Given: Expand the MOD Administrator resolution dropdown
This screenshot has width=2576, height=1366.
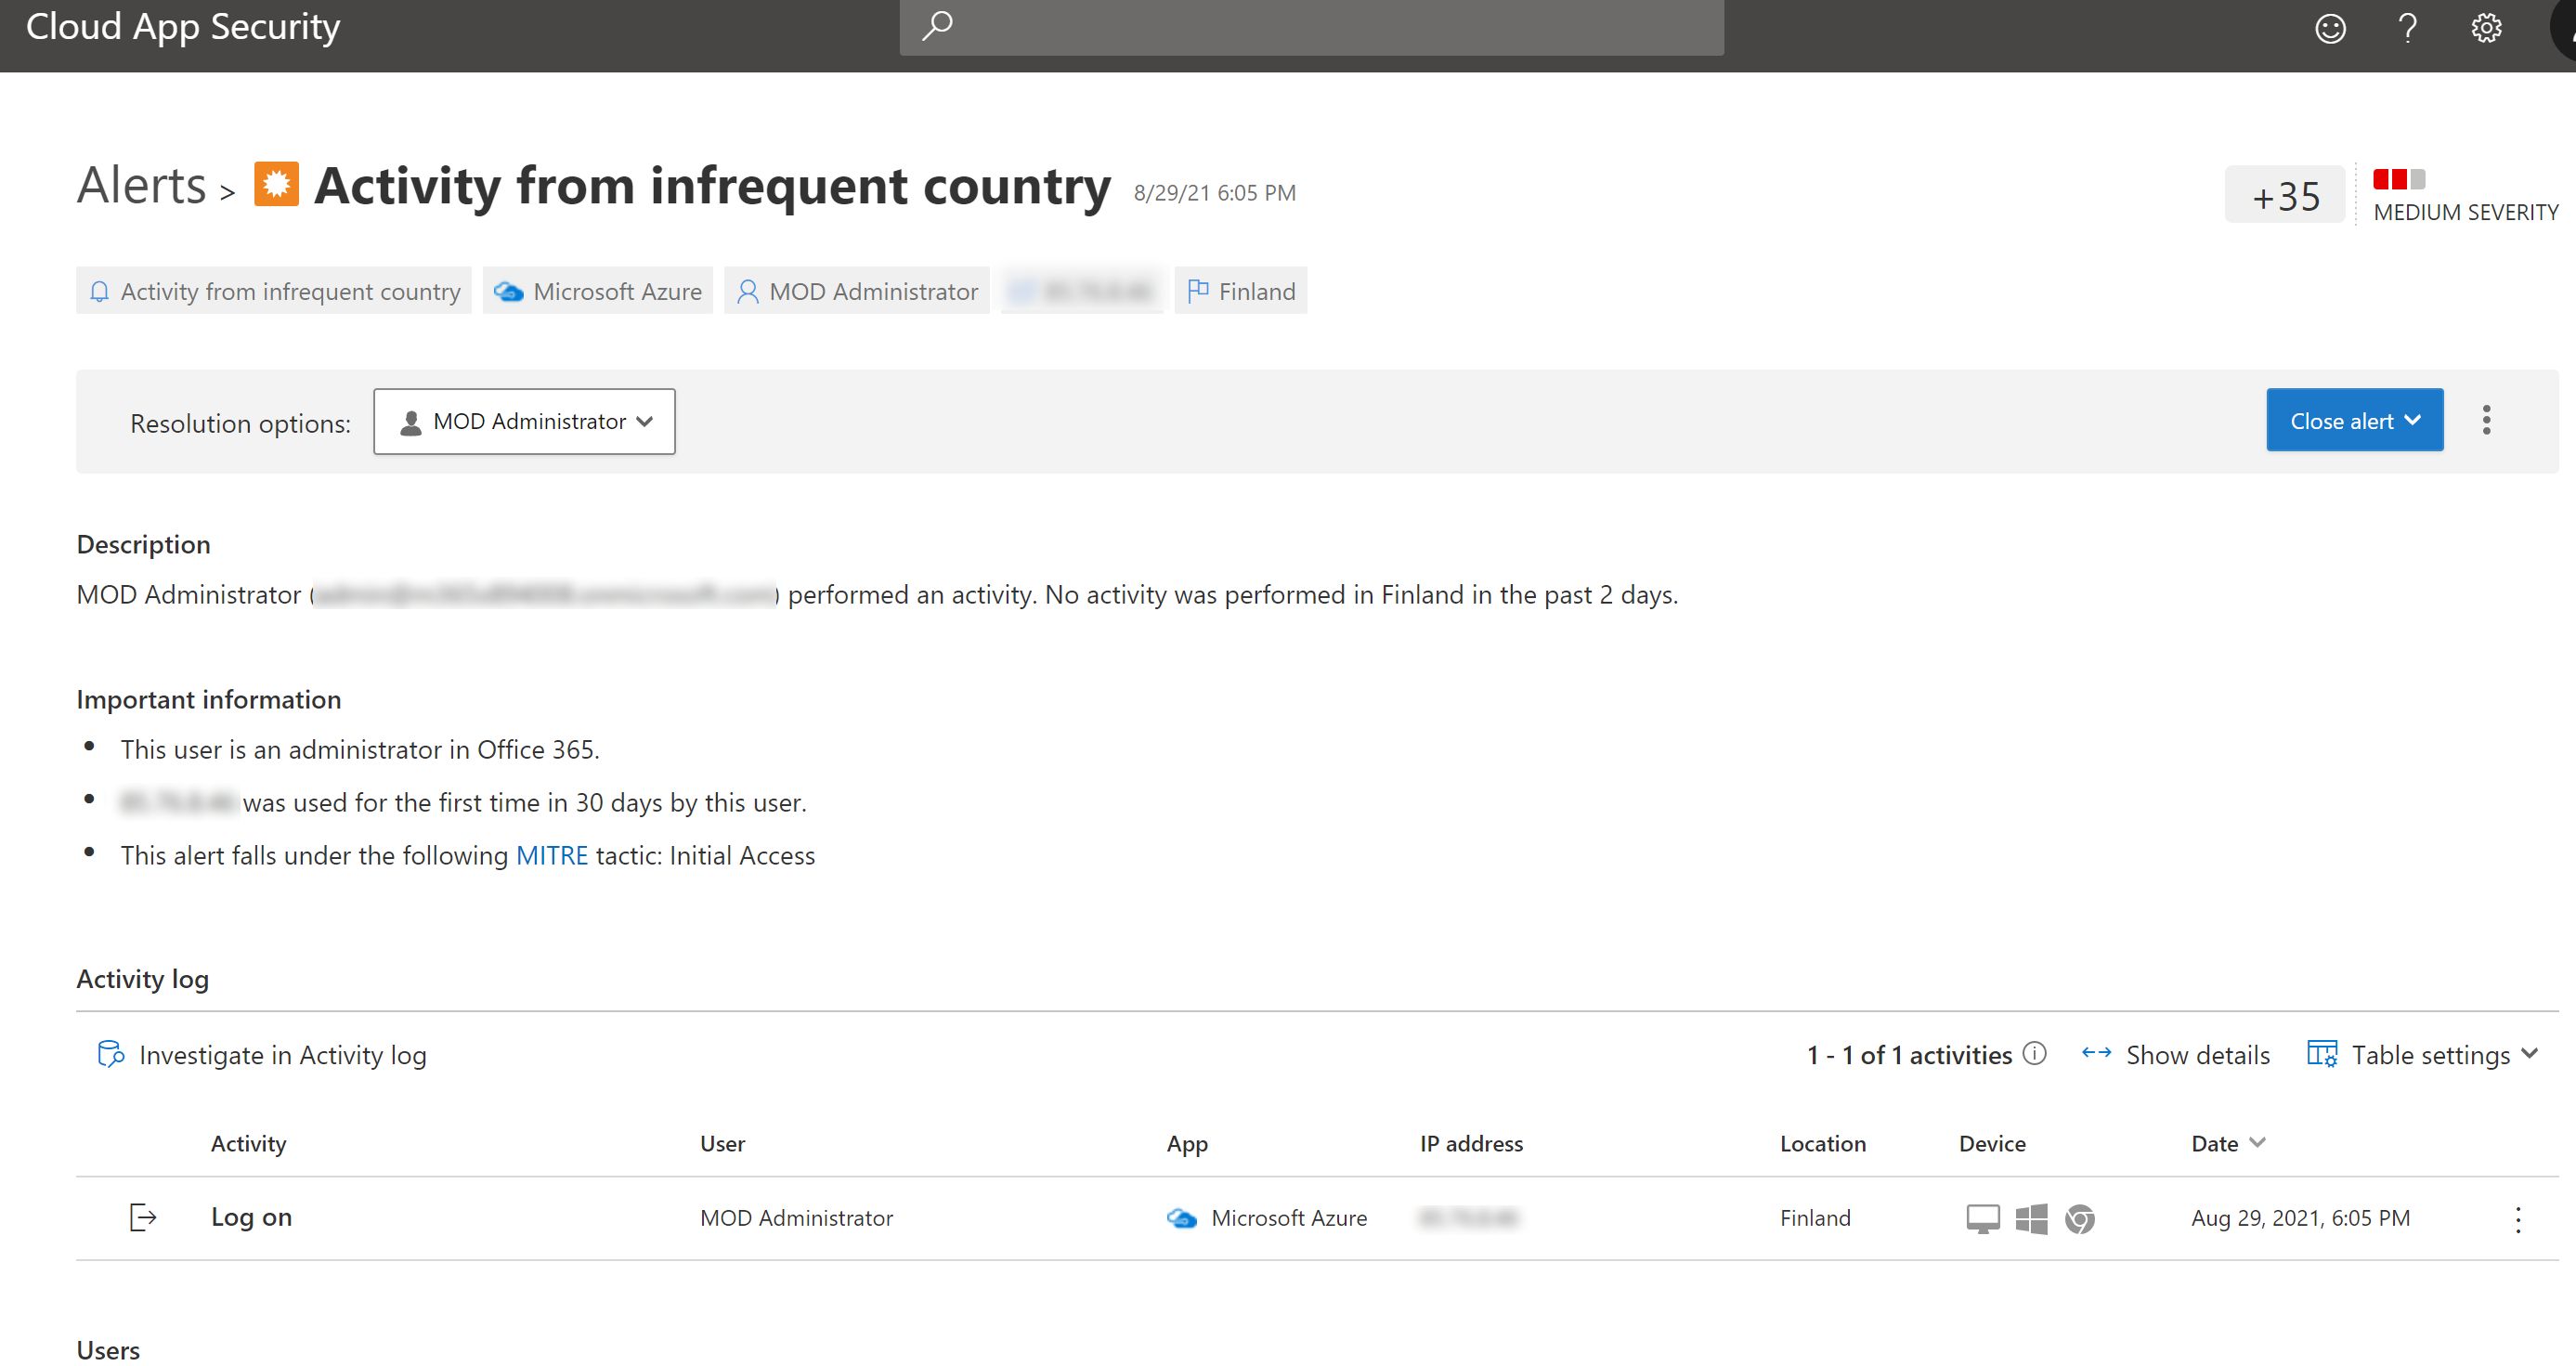Looking at the screenshot, I should tap(524, 422).
